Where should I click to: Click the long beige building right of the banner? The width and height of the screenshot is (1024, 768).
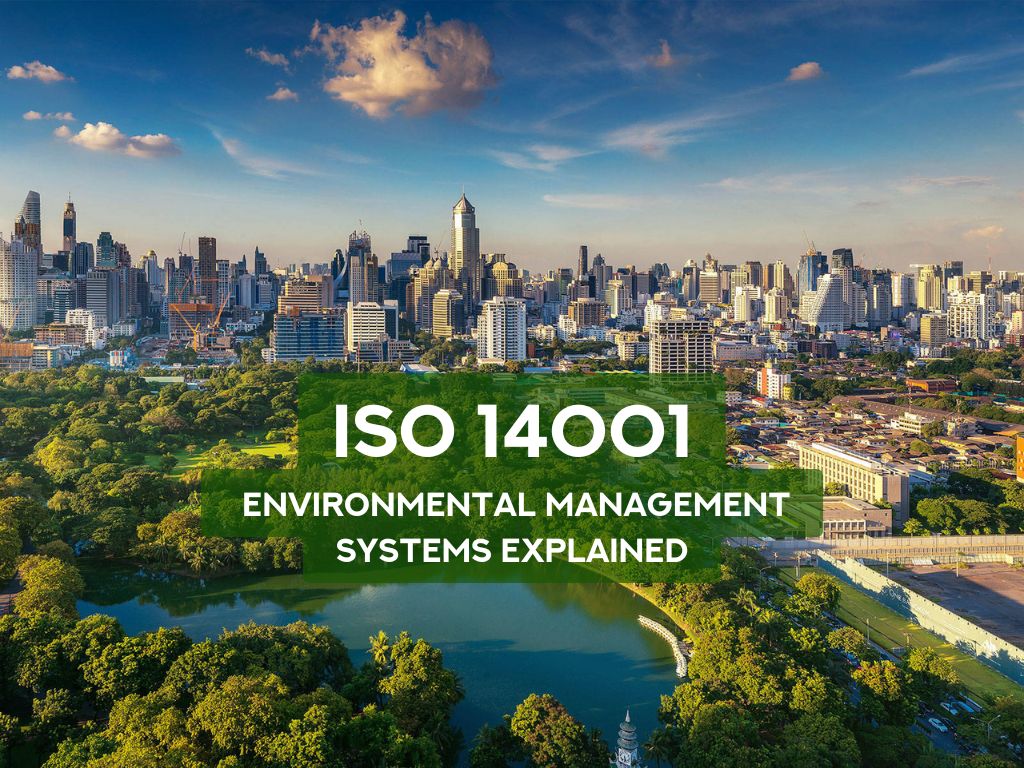850,470
